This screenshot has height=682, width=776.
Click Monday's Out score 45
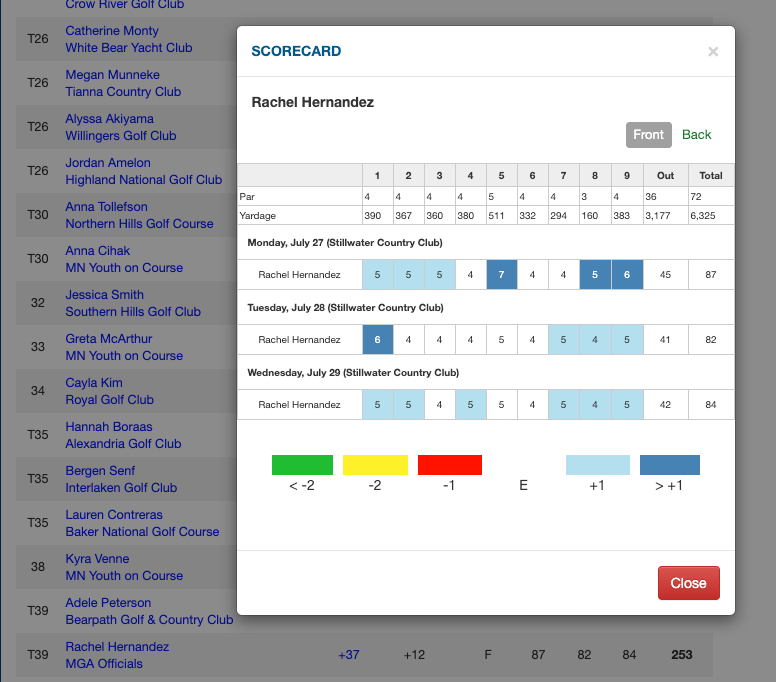click(x=665, y=275)
